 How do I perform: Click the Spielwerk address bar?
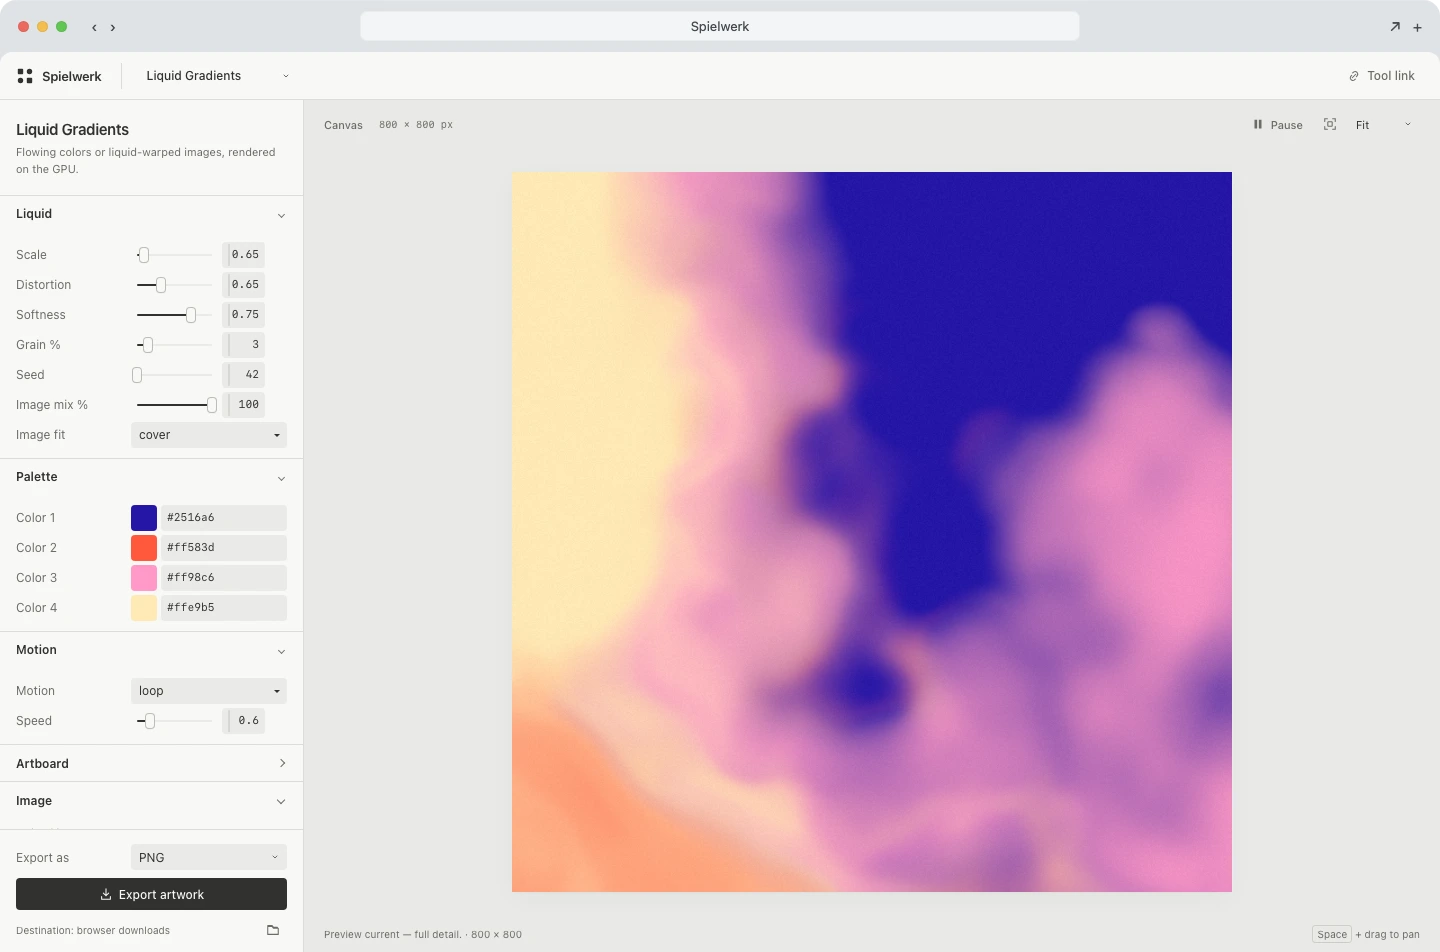[720, 26]
